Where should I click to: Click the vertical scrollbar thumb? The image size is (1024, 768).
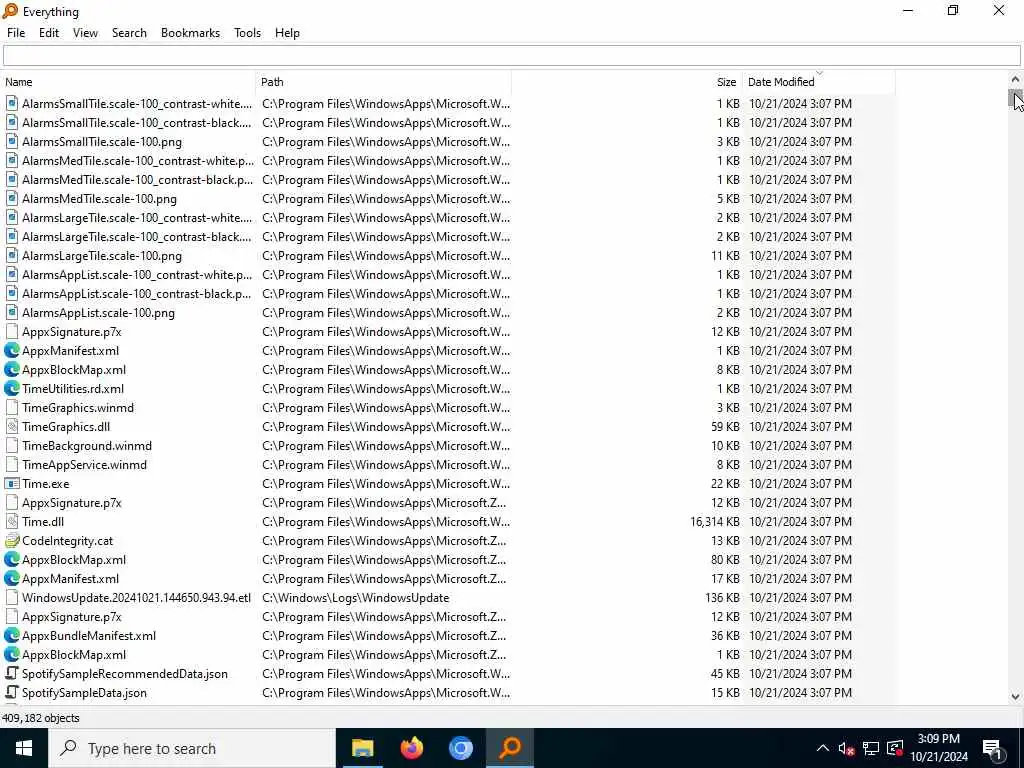point(1015,99)
